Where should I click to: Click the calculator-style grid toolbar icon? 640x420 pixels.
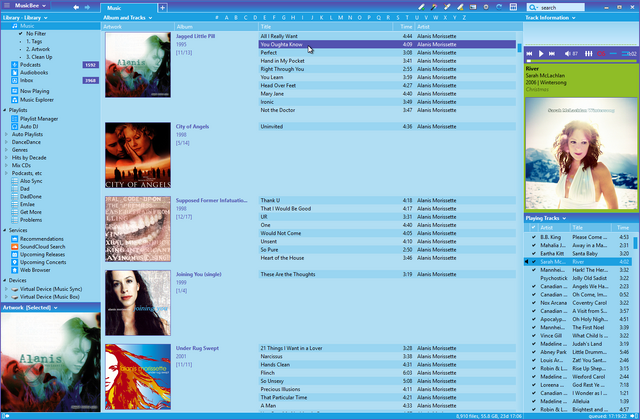[513, 7]
